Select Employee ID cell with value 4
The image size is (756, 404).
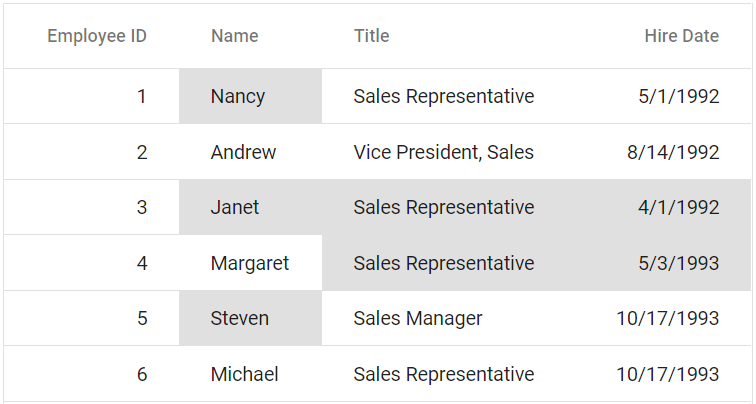point(142,263)
